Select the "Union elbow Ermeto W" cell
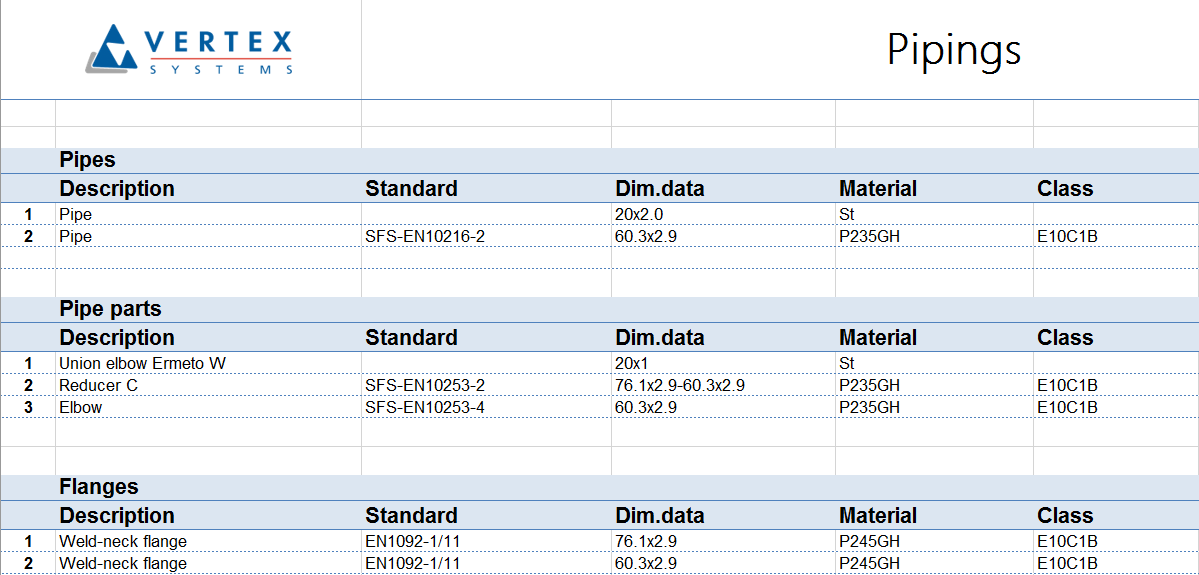Screen dimensions: 1199x575 coord(142,363)
